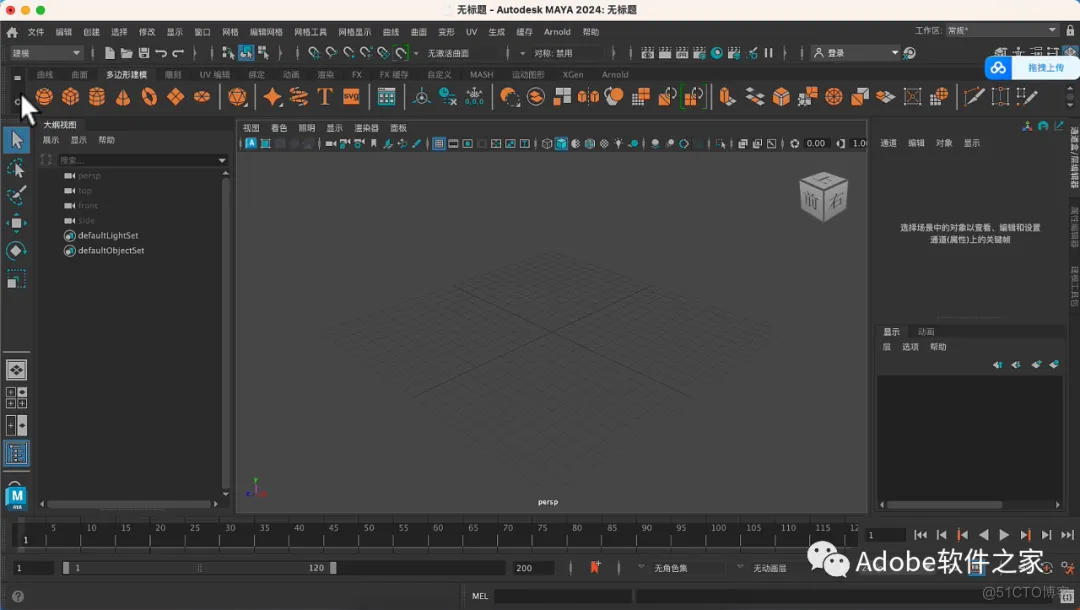Open the viewport 着色 menu

pyautogui.click(x=279, y=128)
